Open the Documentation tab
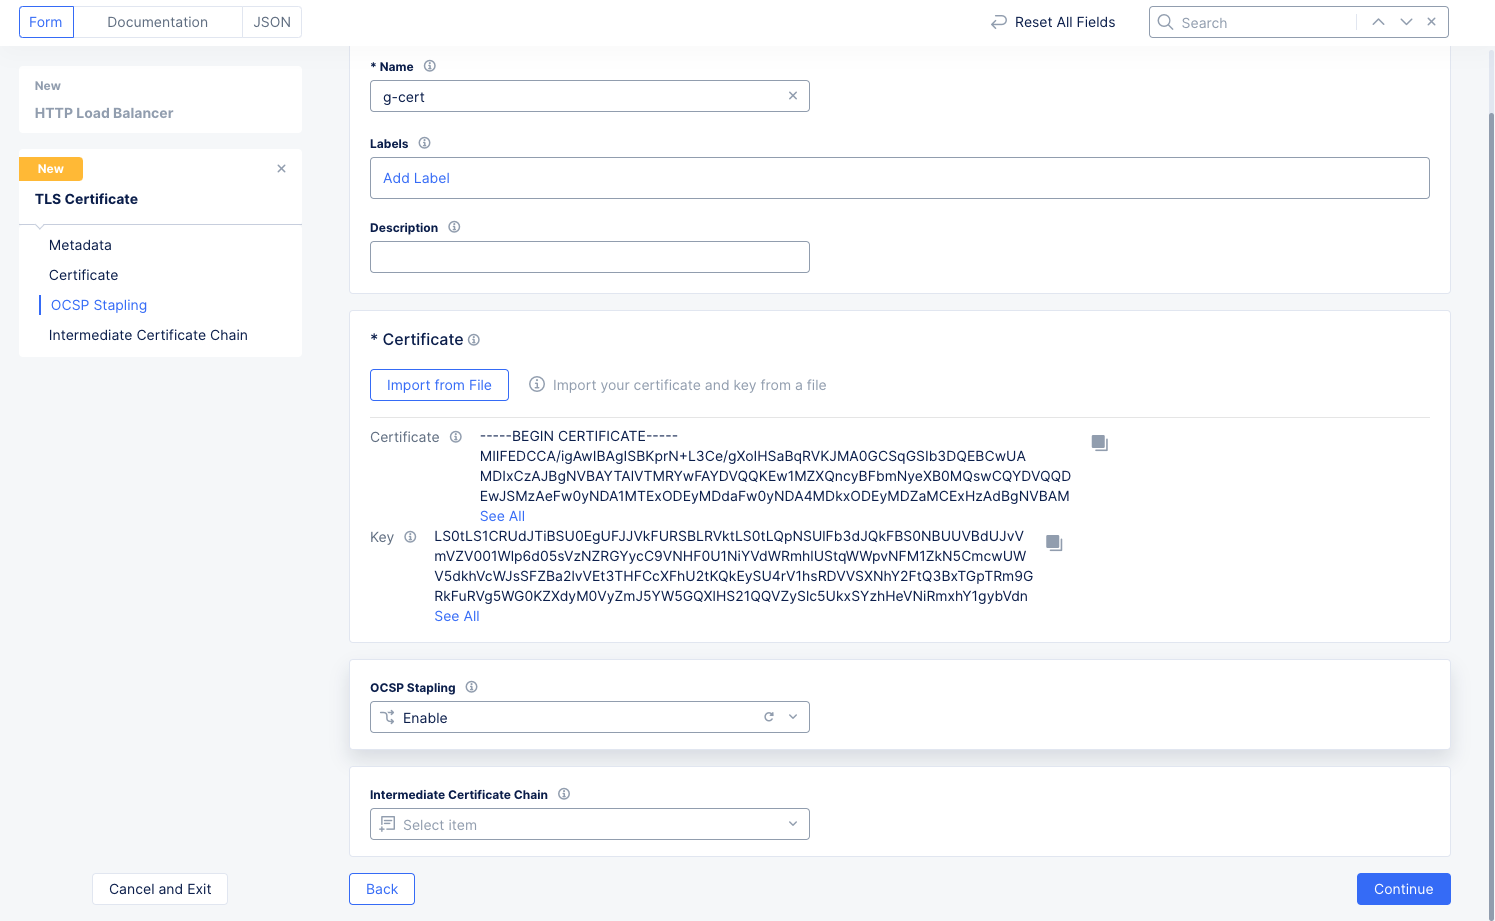 point(157,21)
